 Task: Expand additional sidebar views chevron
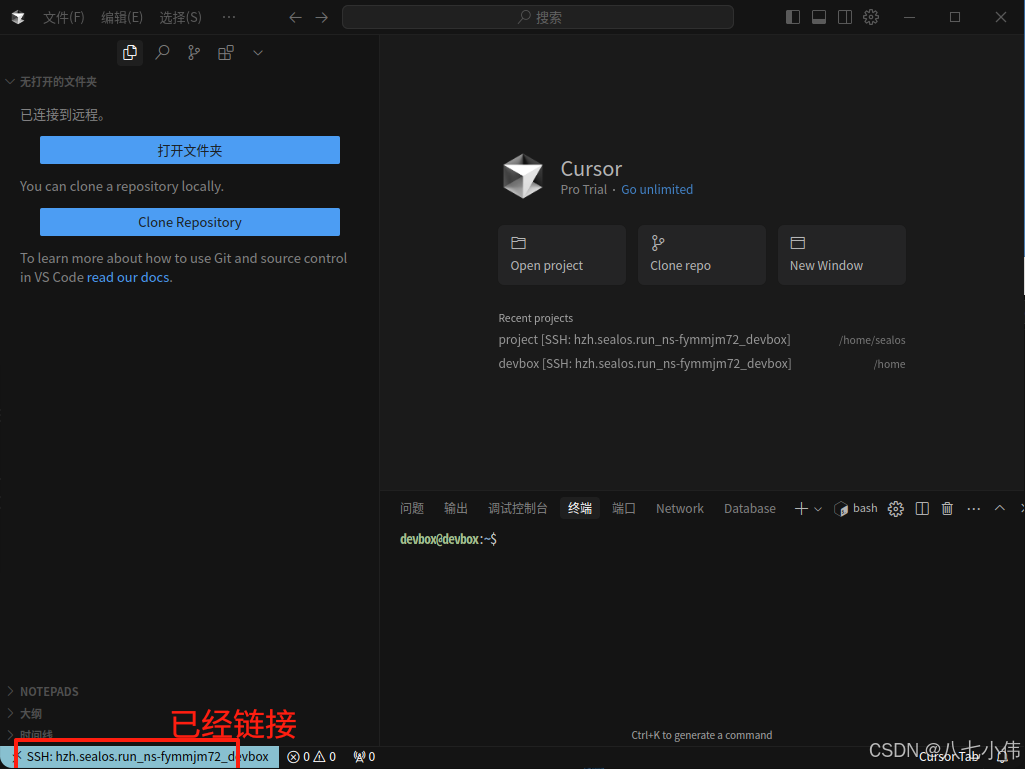258,53
